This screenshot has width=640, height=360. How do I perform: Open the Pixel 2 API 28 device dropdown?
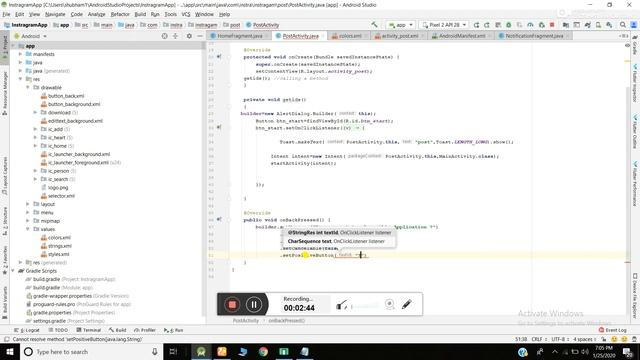(444, 25)
